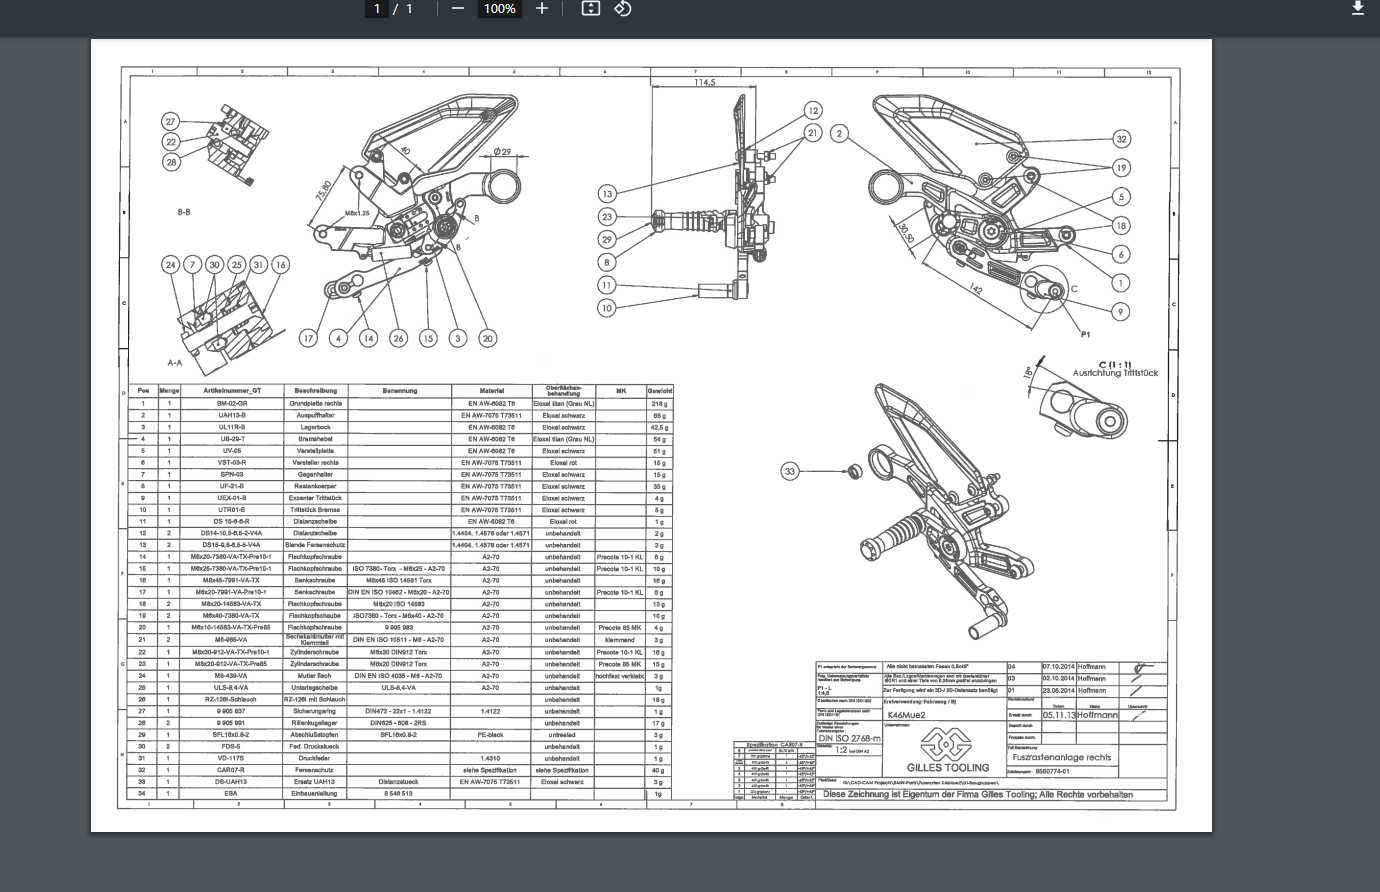
Task: Click the 'Material' column header
Action: pos(491,390)
